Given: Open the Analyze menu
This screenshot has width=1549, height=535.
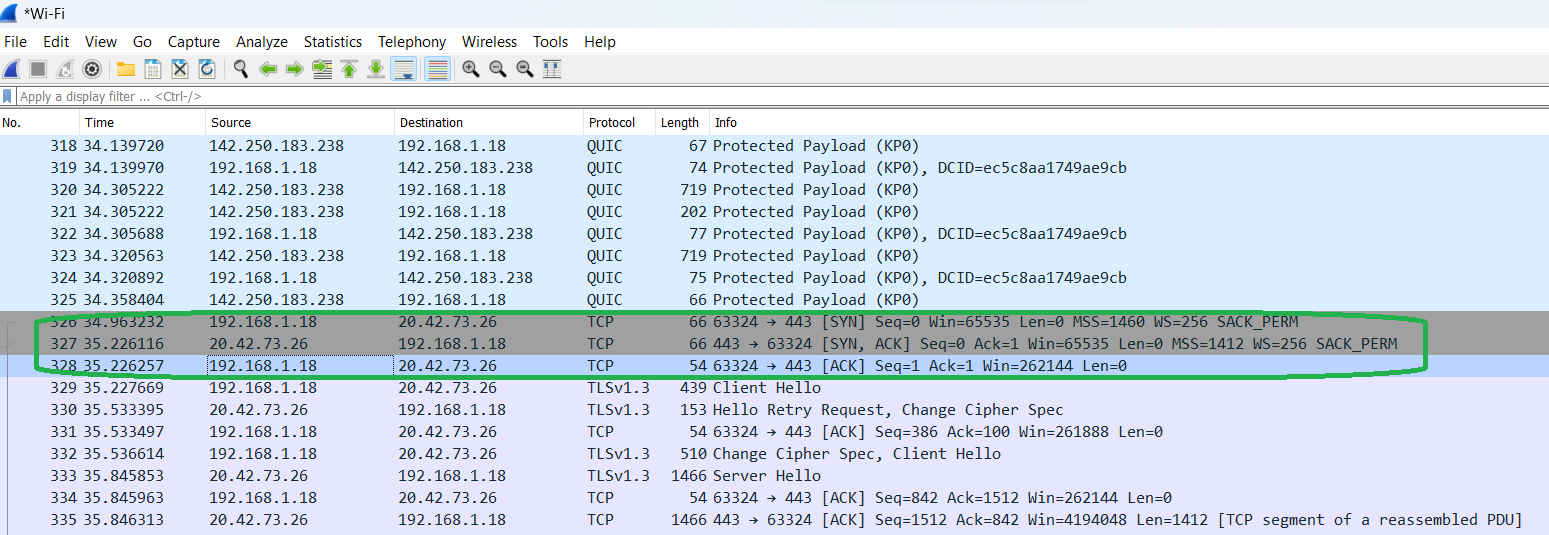Looking at the screenshot, I should pyautogui.click(x=262, y=42).
